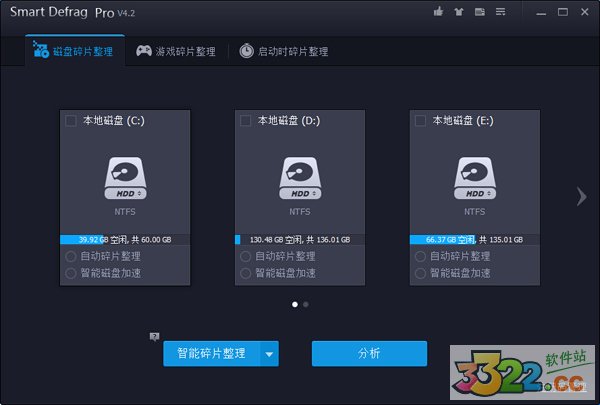Click the clock icon for boot defrag
Viewport: 600px width, 405px height.
click(x=246, y=51)
